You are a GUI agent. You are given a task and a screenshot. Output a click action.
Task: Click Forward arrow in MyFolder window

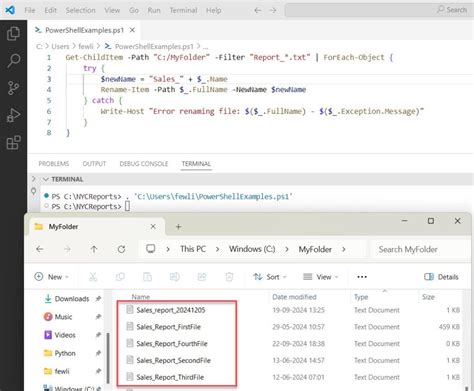coord(67,249)
